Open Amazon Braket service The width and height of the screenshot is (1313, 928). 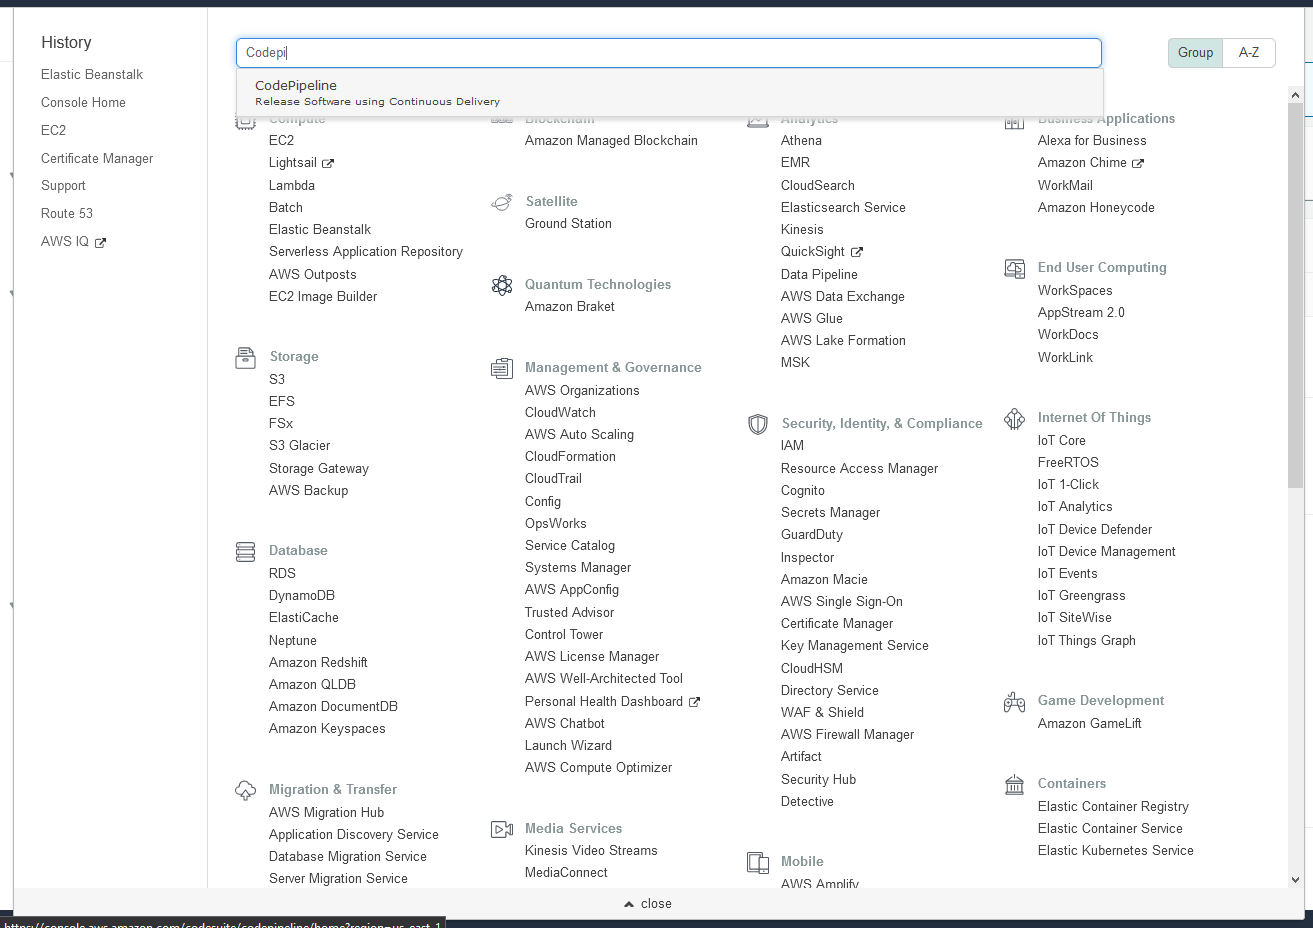[570, 307]
